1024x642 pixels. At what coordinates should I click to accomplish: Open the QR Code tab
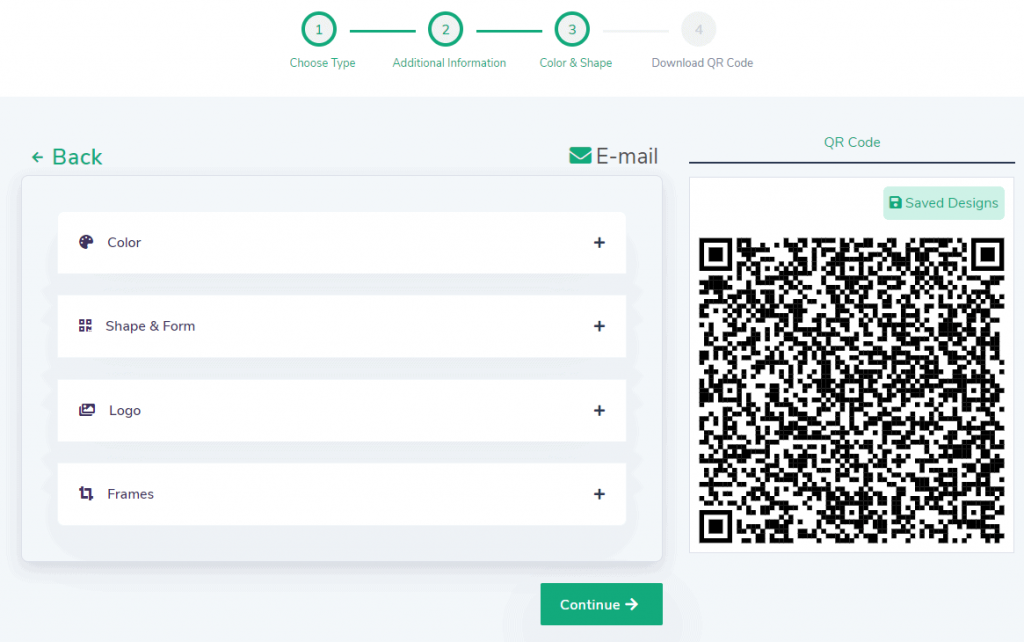click(x=852, y=142)
